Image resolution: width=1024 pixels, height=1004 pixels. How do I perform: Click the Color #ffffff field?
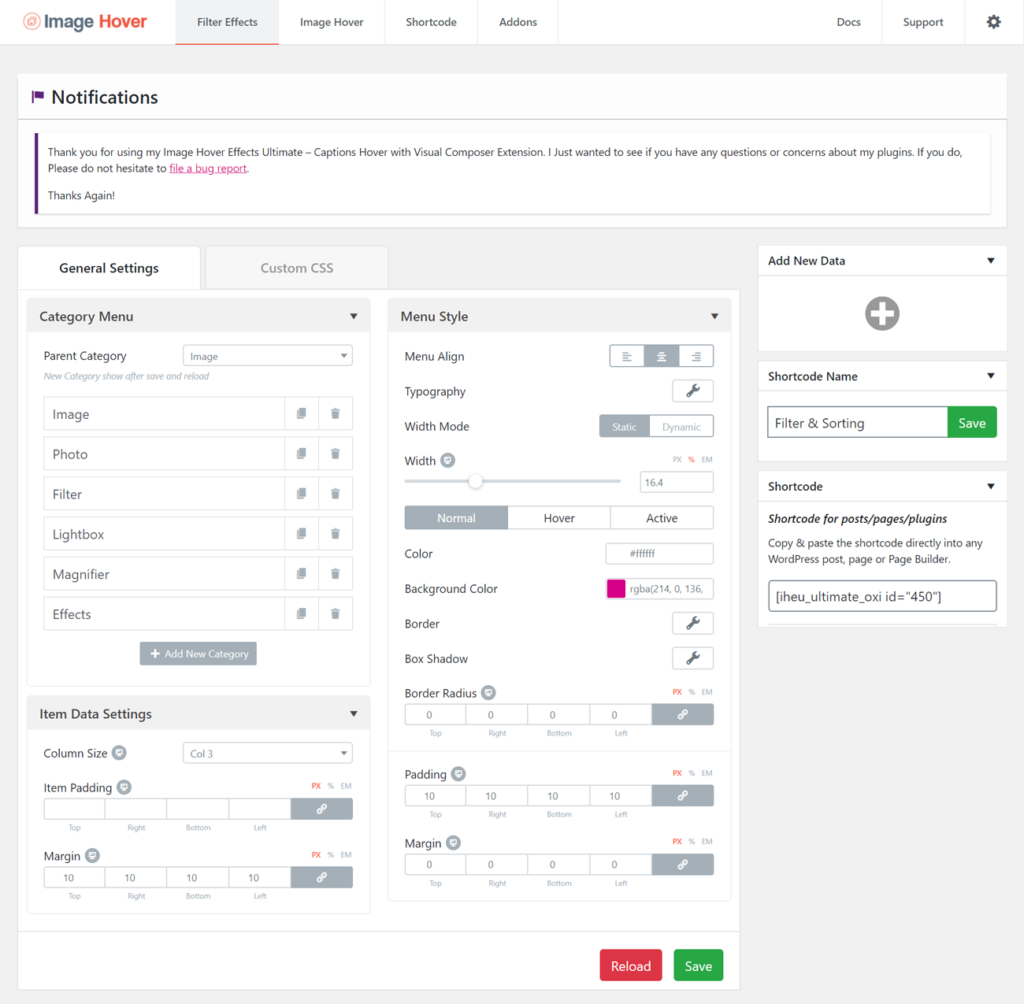coord(660,553)
